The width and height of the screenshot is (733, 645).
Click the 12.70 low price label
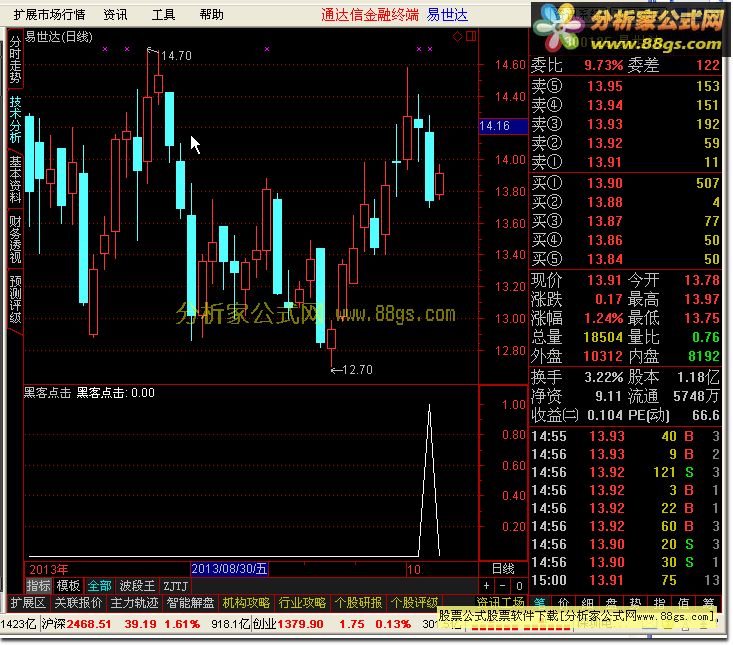click(x=357, y=370)
